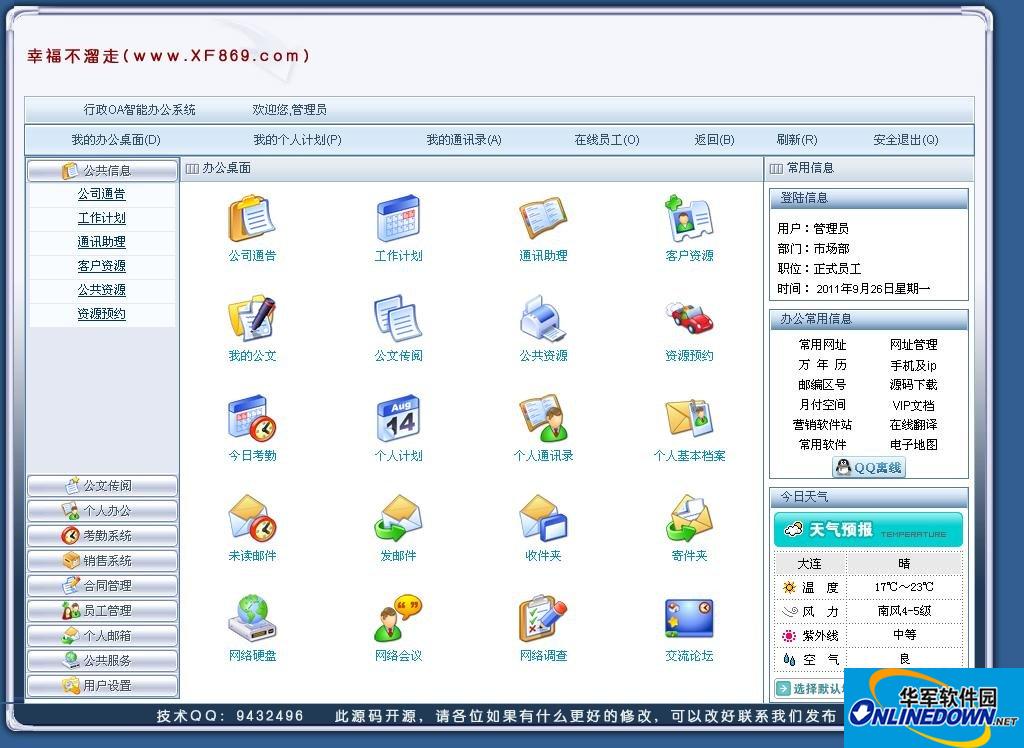The image size is (1024, 748).
Task: Open the 未读邮件 mail icon
Action: click(x=252, y=520)
